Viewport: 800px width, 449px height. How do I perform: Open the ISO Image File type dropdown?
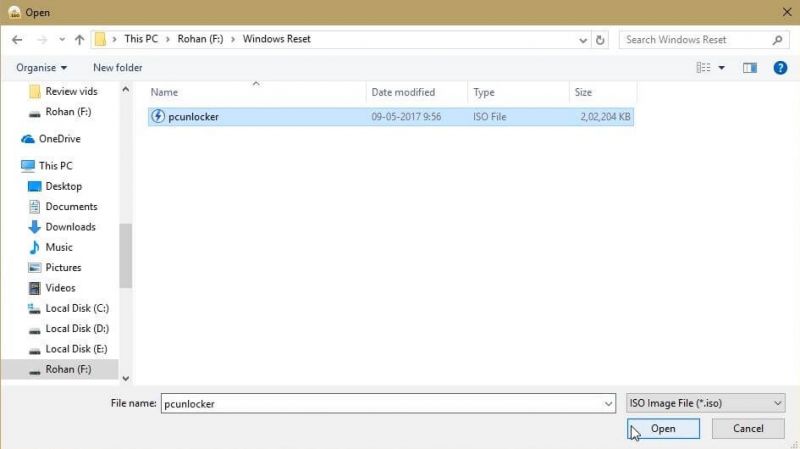(706, 403)
